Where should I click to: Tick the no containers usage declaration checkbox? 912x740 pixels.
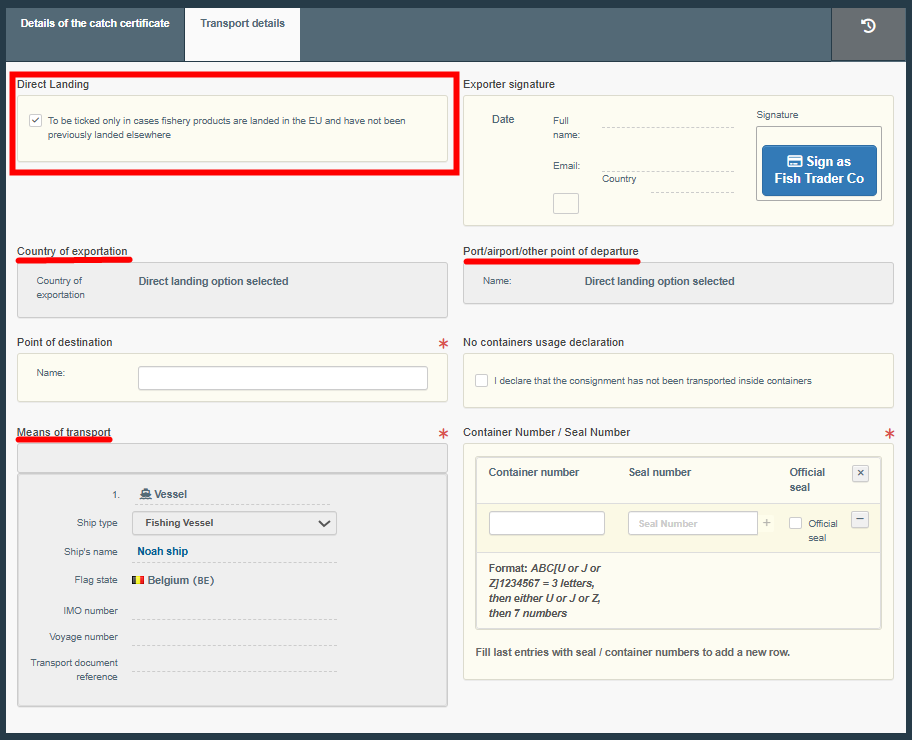pyautogui.click(x=482, y=381)
